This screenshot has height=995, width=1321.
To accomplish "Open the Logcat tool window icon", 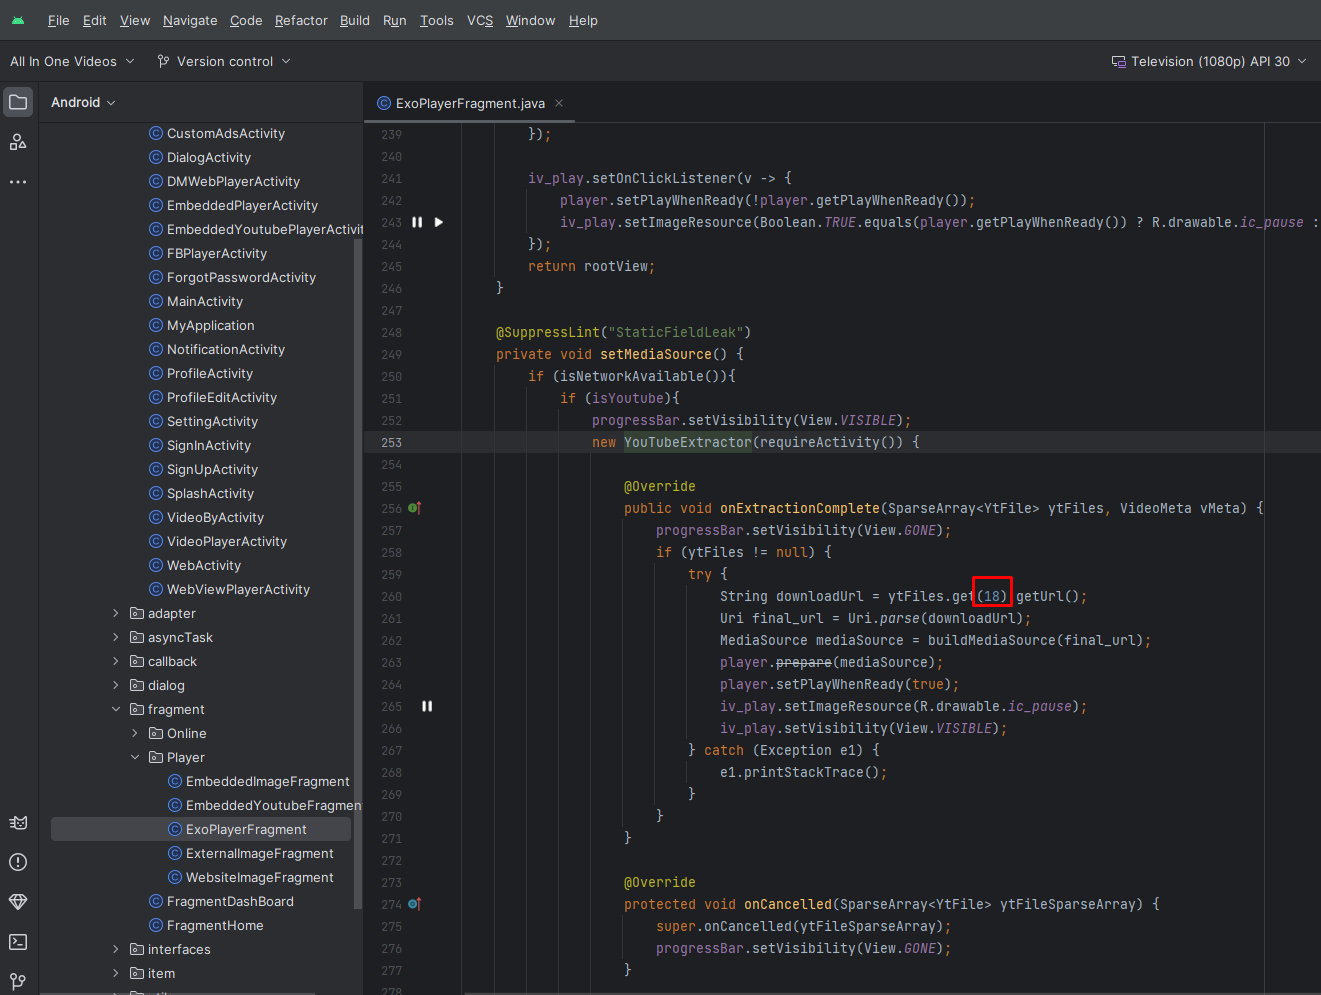I will click(x=18, y=822).
